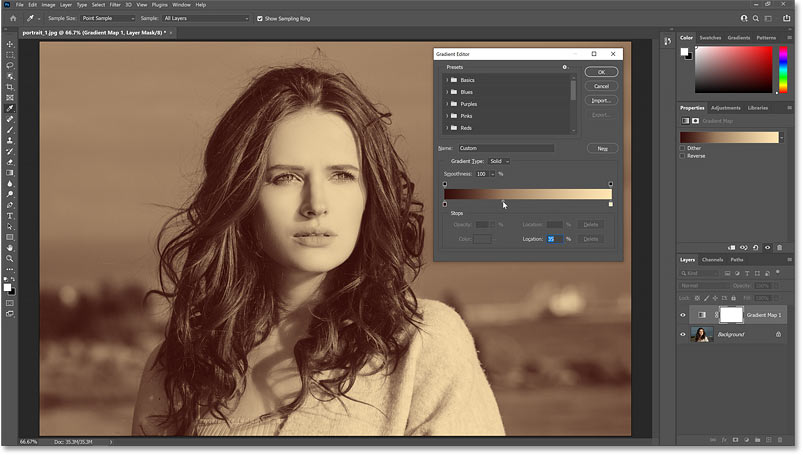Select the Gradient tool in toolbar
Screen dimensions: 803x455
pyautogui.click(x=10, y=173)
